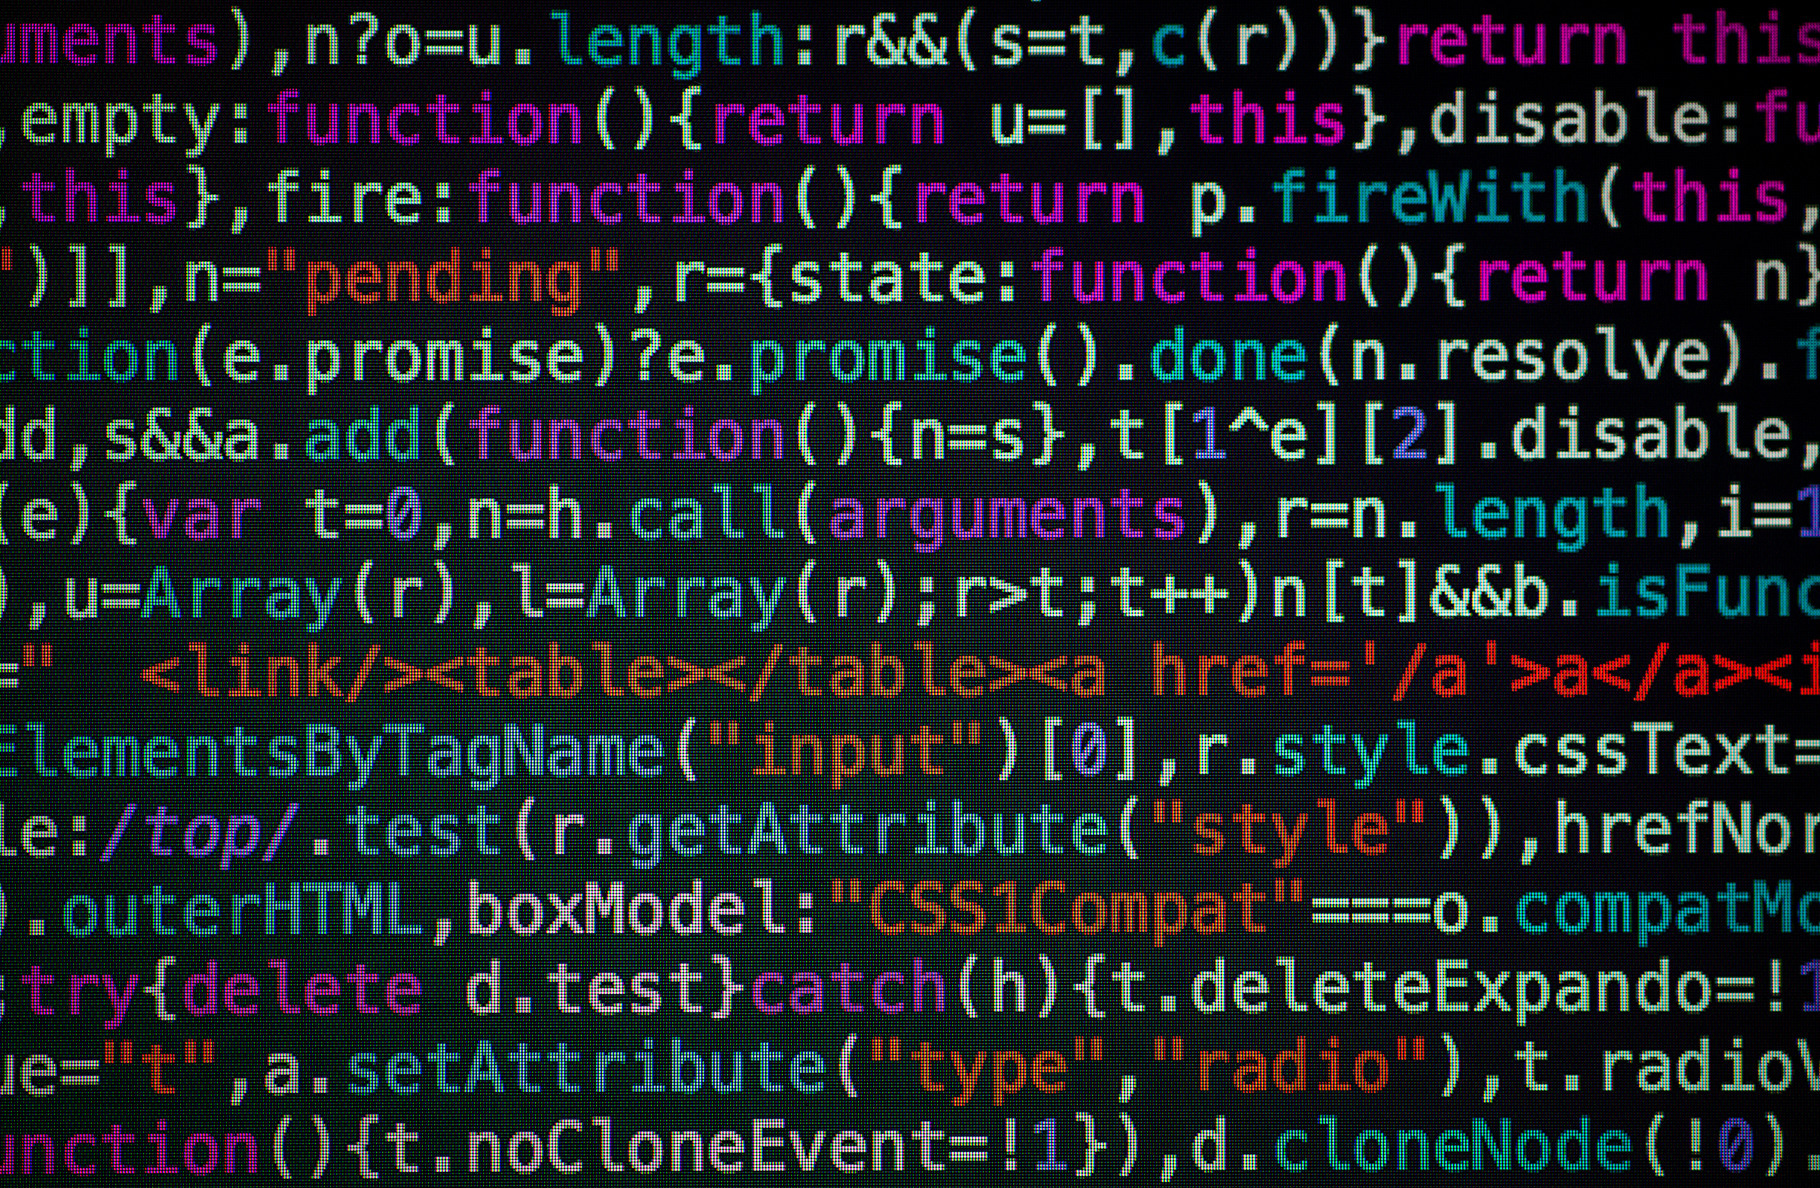Click the var keyword
1820x1188 pixels.
[201, 516]
